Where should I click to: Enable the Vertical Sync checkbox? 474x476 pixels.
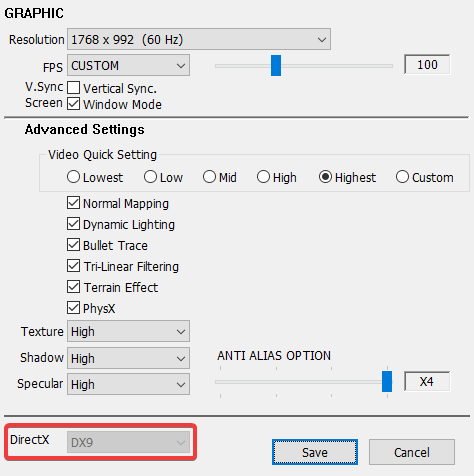tap(73, 88)
